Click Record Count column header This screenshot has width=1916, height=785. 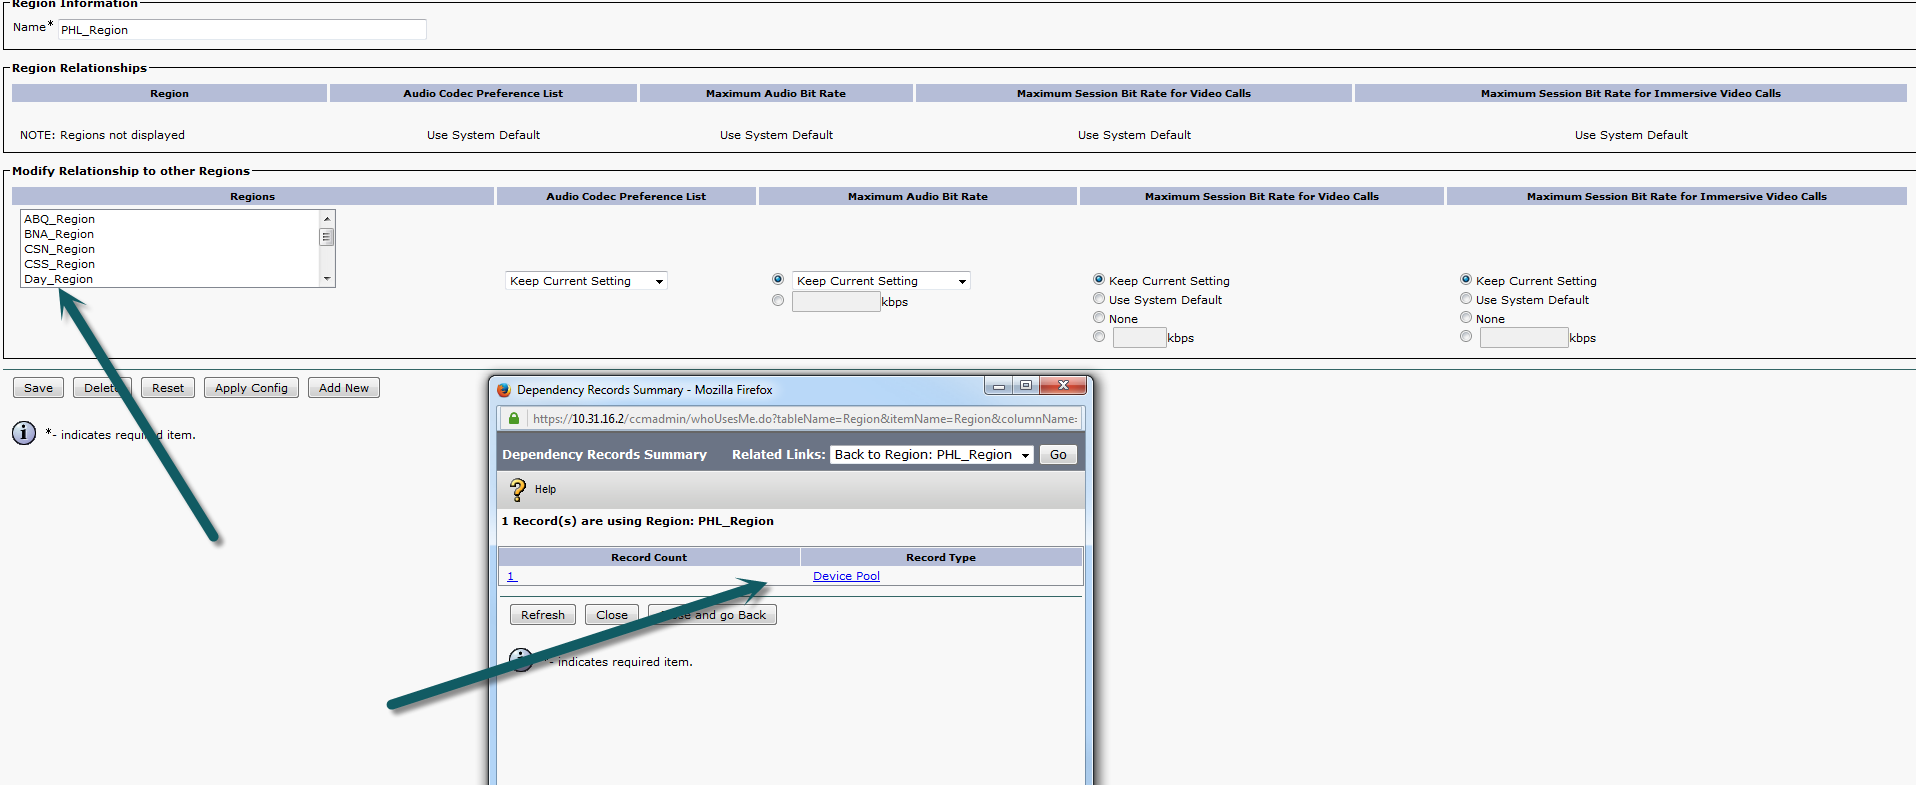click(x=649, y=557)
